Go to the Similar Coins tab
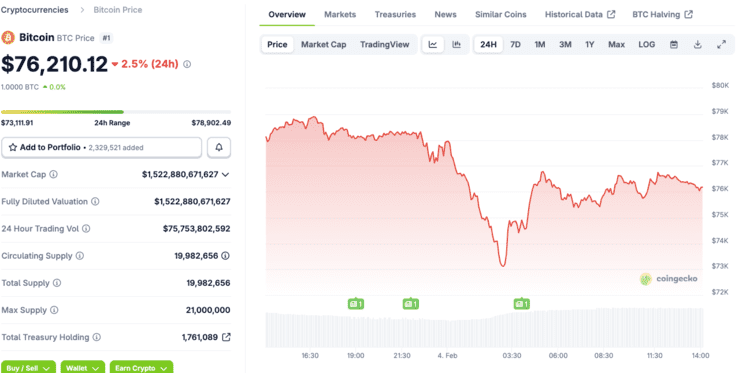This screenshot has height=373, width=750. pyautogui.click(x=500, y=14)
